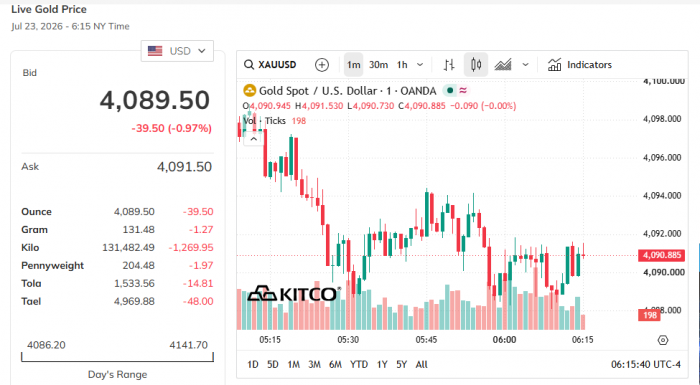The width and height of the screenshot is (700, 385).
Task: Click the Kitco logo on chart
Action: [294, 293]
